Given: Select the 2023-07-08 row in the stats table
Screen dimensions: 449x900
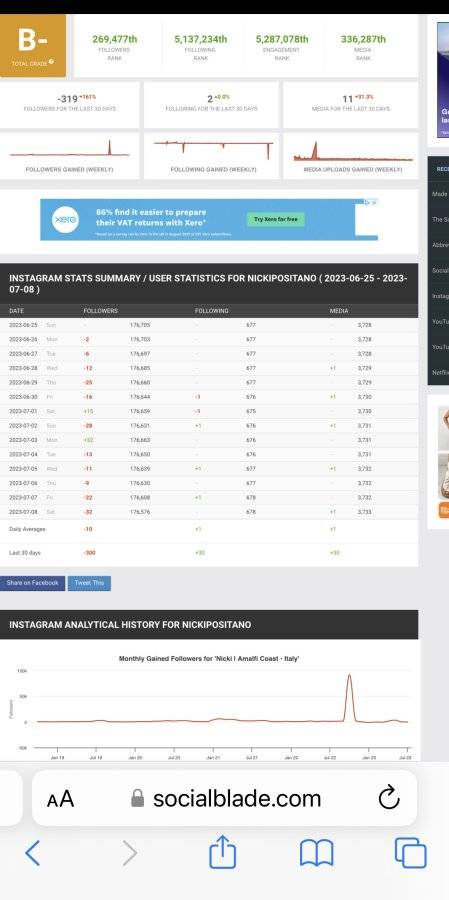Looking at the screenshot, I should (209, 511).
